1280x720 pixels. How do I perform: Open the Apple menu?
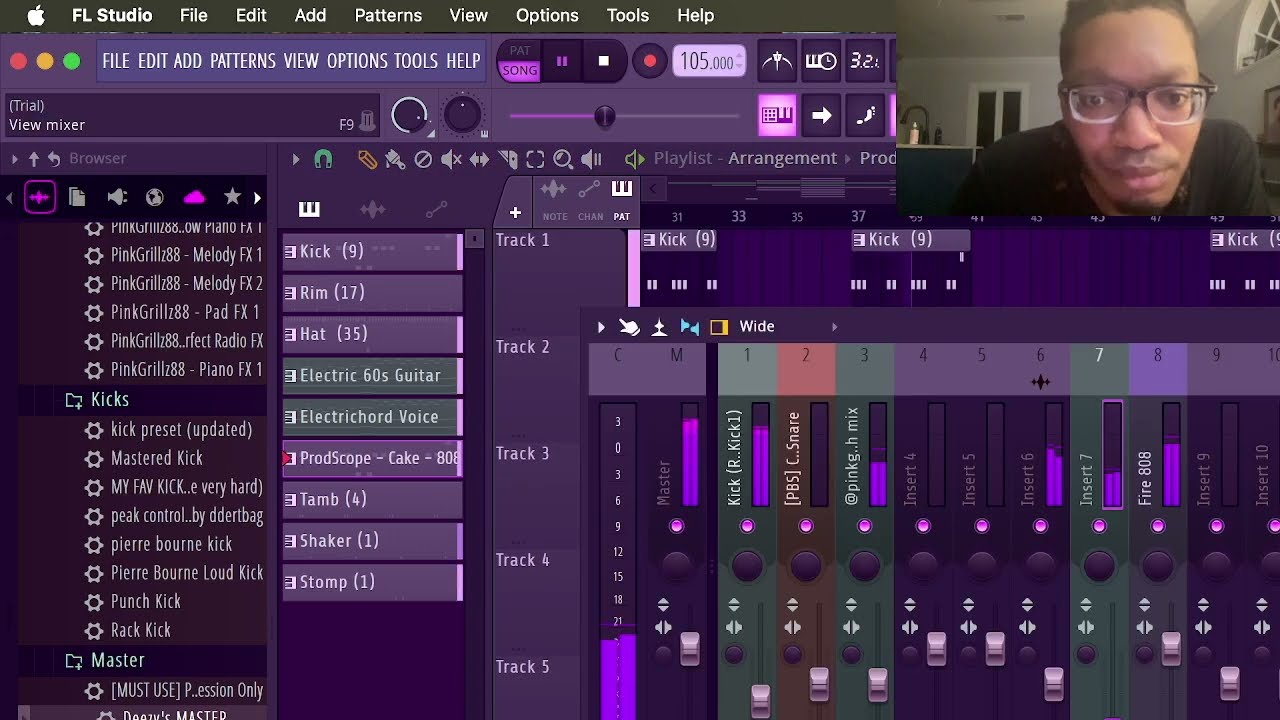(36, 15)
